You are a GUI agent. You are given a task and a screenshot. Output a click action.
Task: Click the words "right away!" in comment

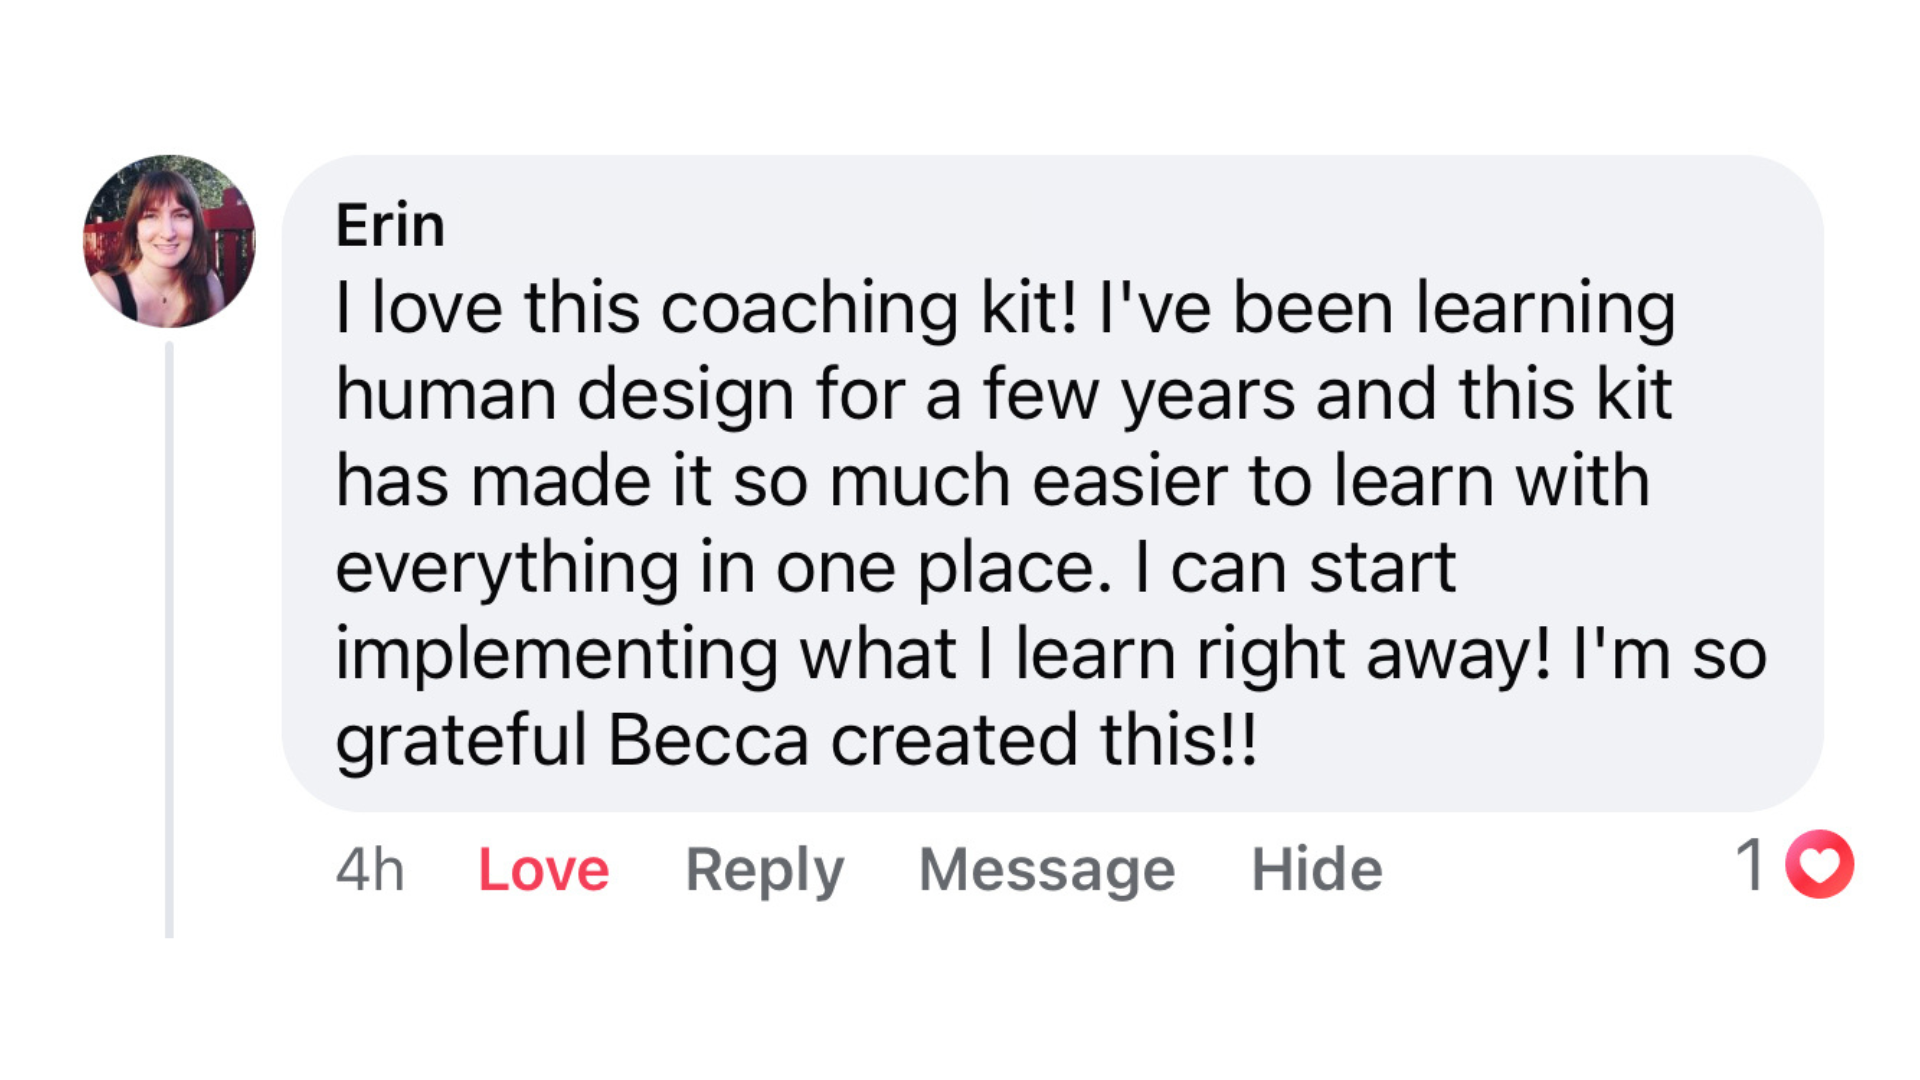coord(1373,654)
